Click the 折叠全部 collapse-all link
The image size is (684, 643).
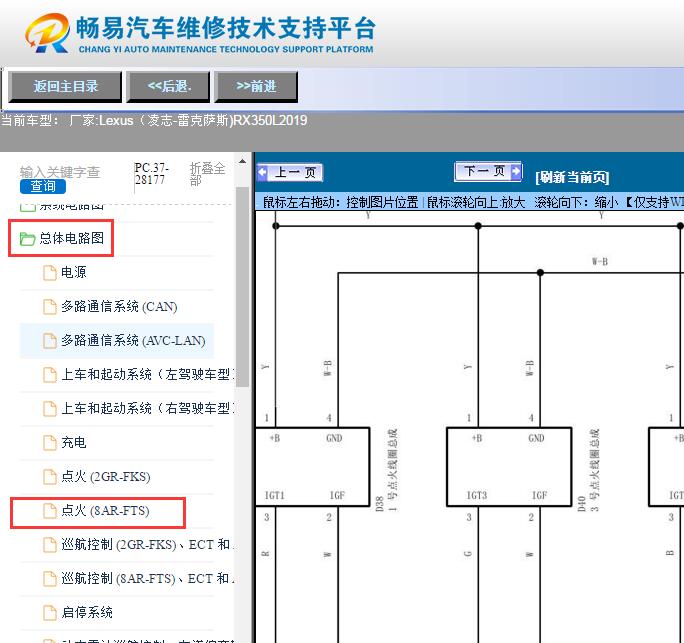[207, 174]
